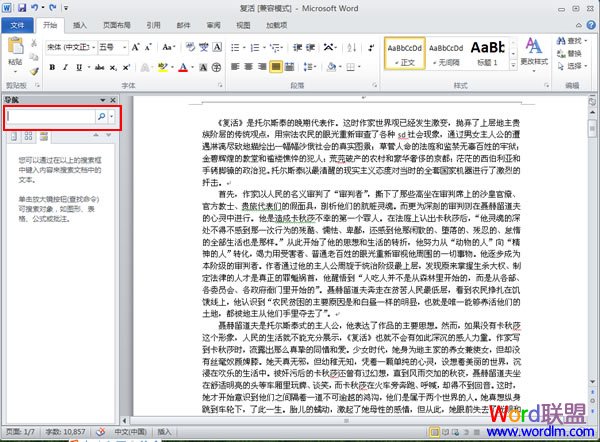Click the Paste (粘贴) icon
This screenshot has width=600, height=442.
(x=17, y=56)
